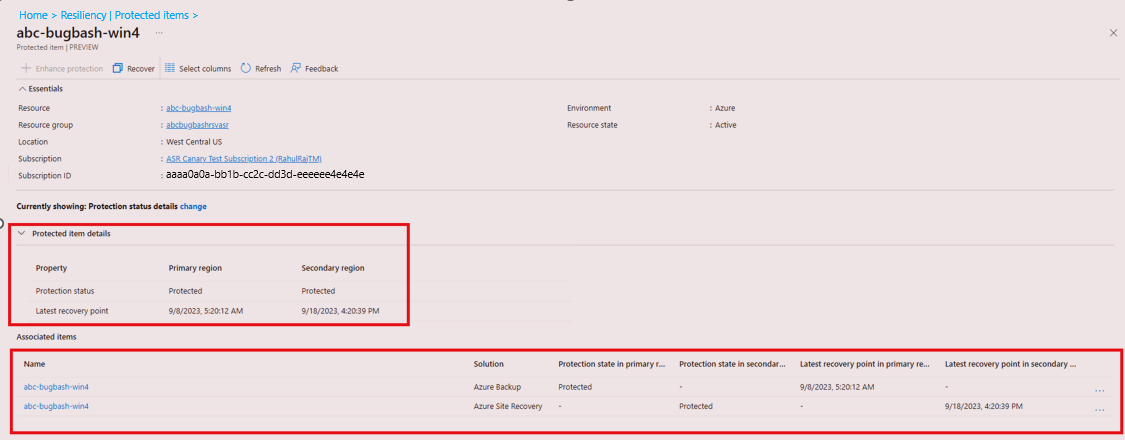Click Protection status property label

pyautogui.click(x=65, y=291)
